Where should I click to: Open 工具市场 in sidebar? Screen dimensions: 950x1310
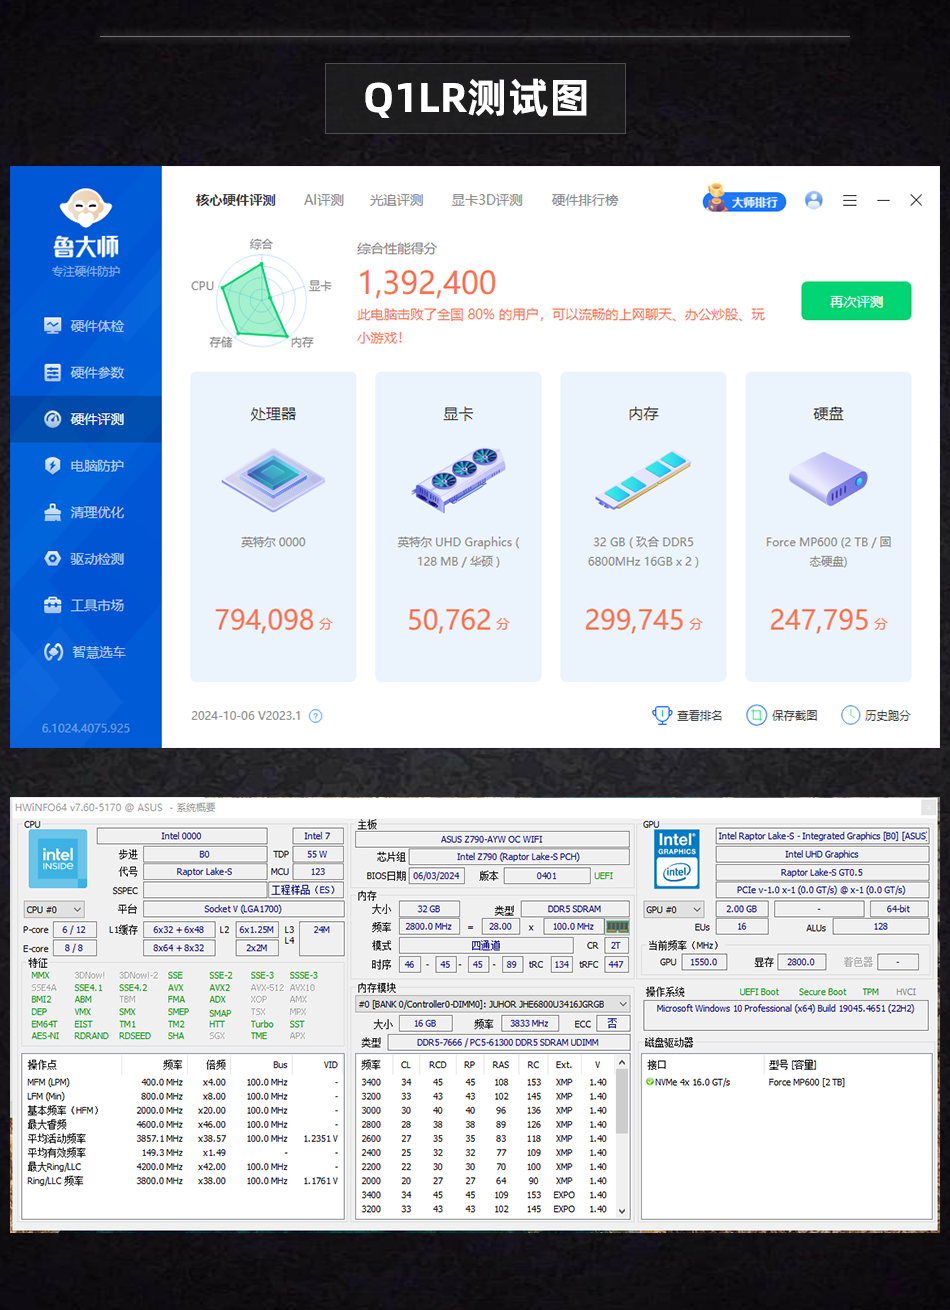[x=85, y=605]
